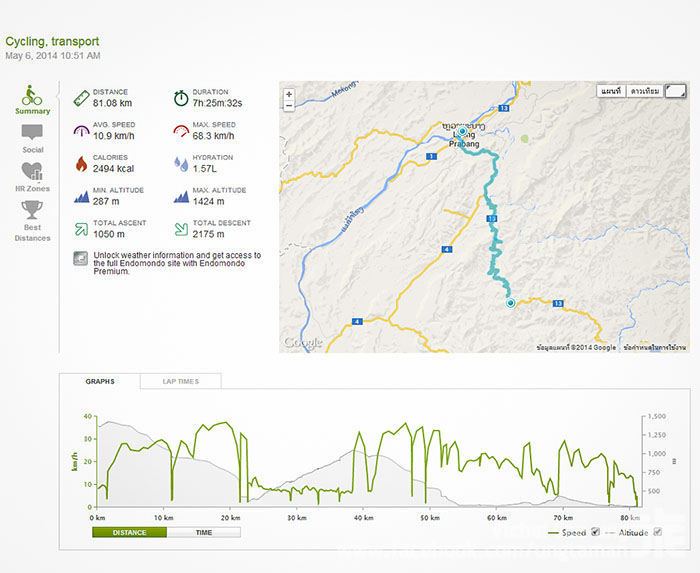This screenshot has width=700, height=573.
Task: Click the calories flame icon
Action: click(x=81, y=164)
